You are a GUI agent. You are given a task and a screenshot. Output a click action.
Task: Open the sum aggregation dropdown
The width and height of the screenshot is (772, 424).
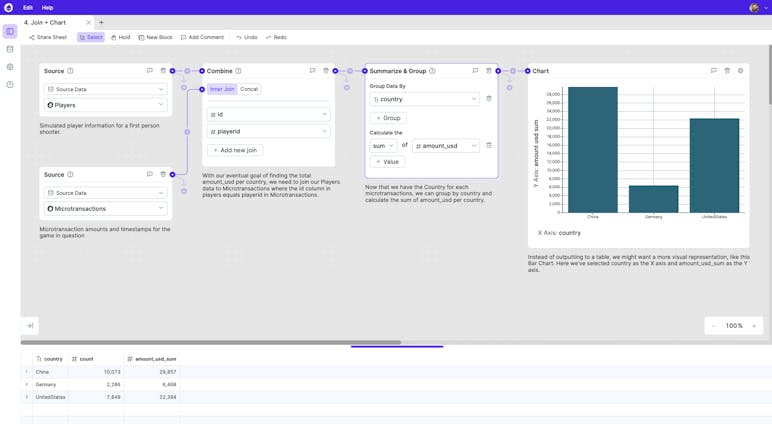tap(383, 146)
